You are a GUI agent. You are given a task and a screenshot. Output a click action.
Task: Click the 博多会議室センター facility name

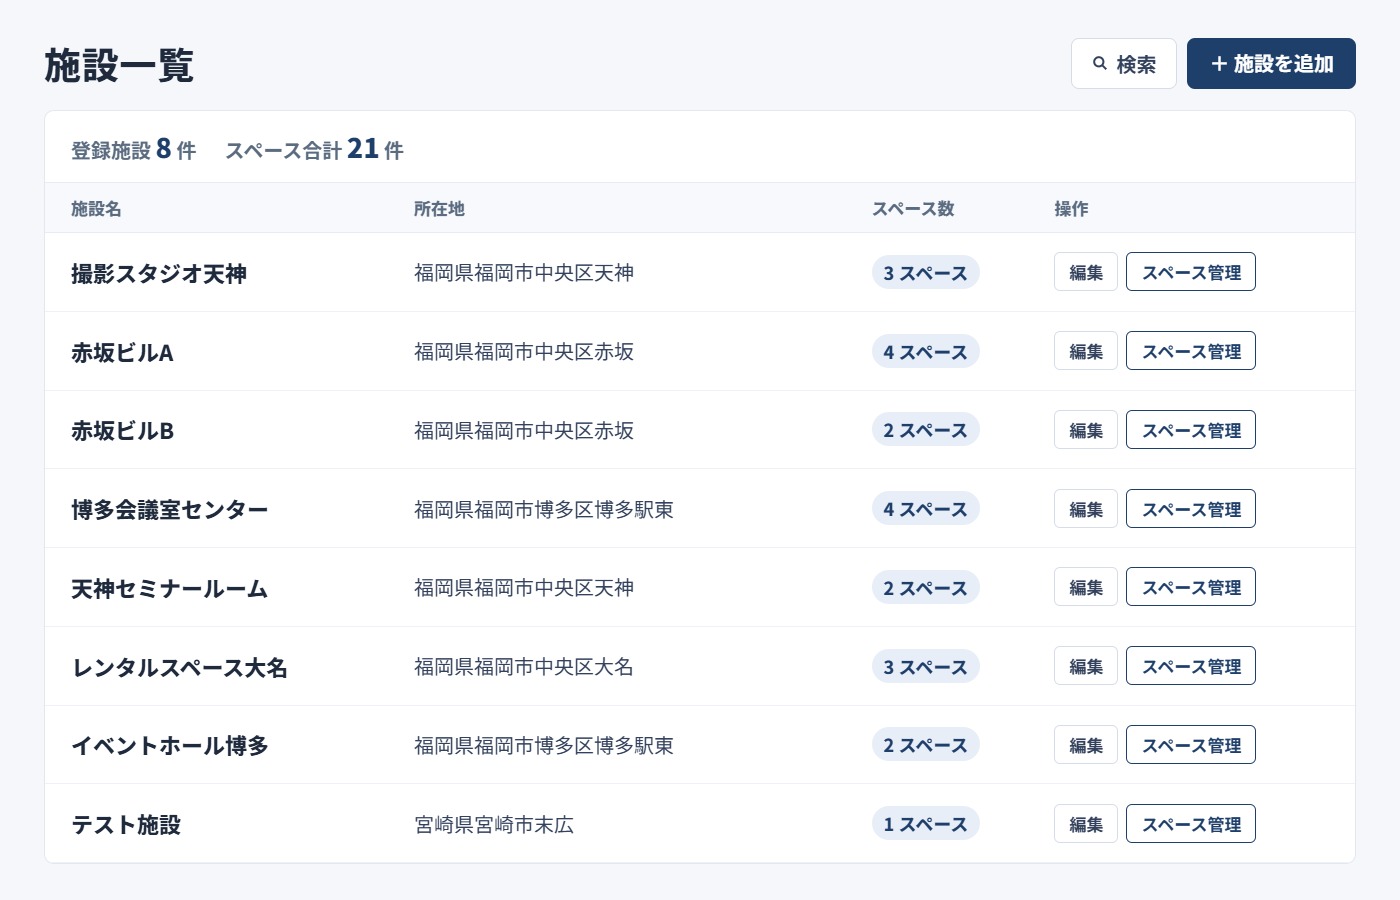tap(170, 510)
